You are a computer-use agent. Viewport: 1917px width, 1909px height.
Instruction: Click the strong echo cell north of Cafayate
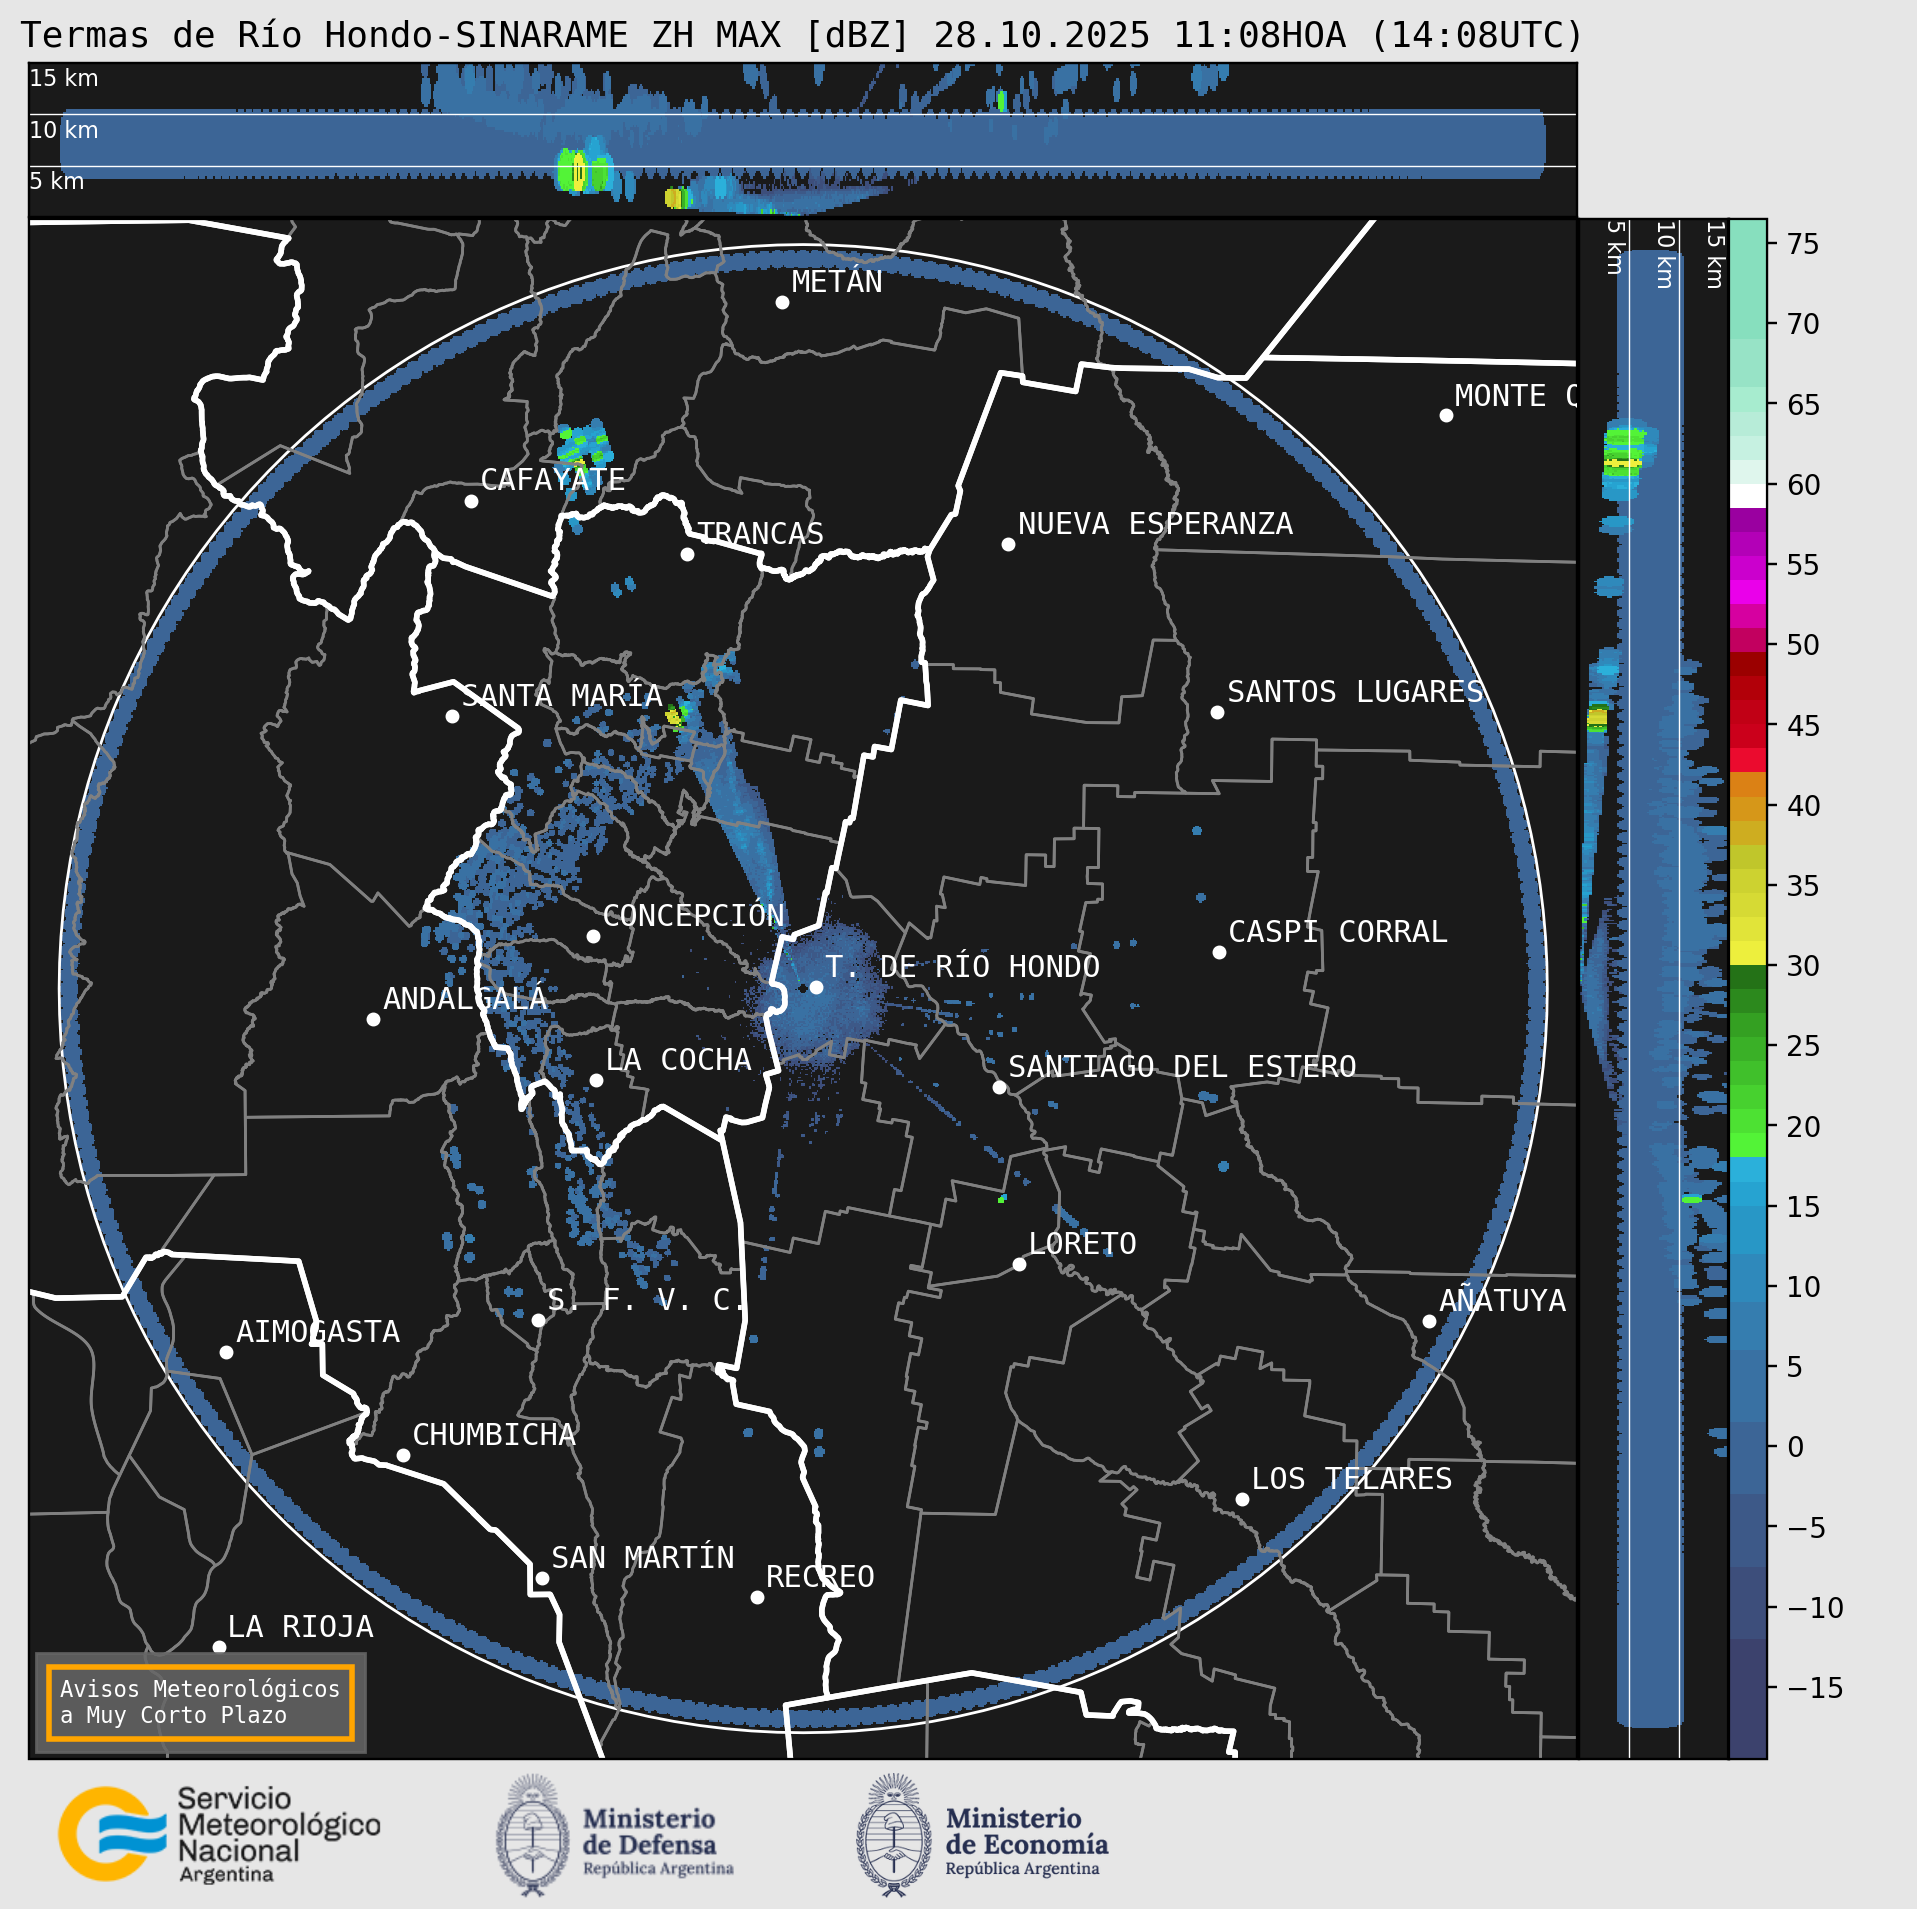585,443
